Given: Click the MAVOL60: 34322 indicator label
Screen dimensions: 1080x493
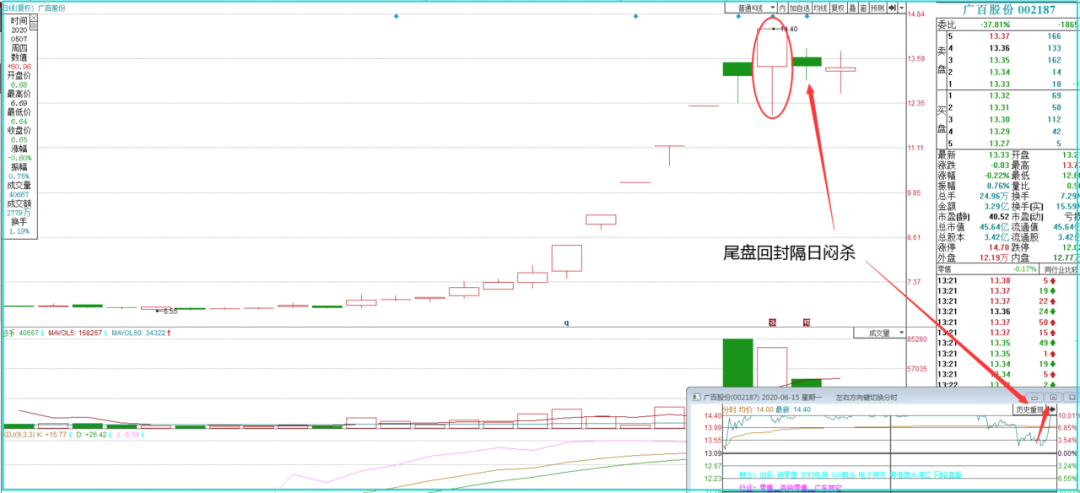Looking at the screenshot, I should tap(137, 333).
